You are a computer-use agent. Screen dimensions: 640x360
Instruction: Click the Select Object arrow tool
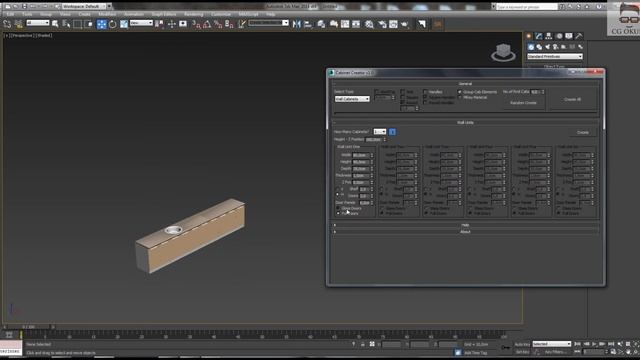(55, 24)
